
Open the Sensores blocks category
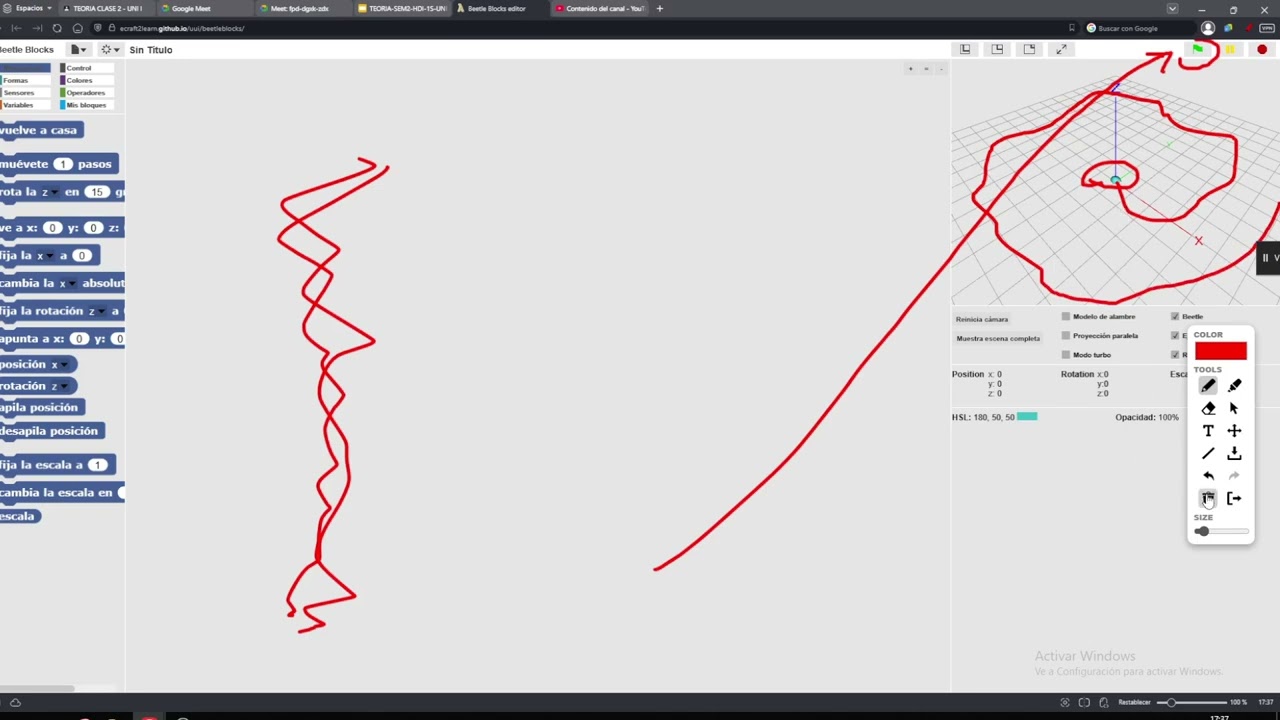pyautogui.click(x=25, y=93)
